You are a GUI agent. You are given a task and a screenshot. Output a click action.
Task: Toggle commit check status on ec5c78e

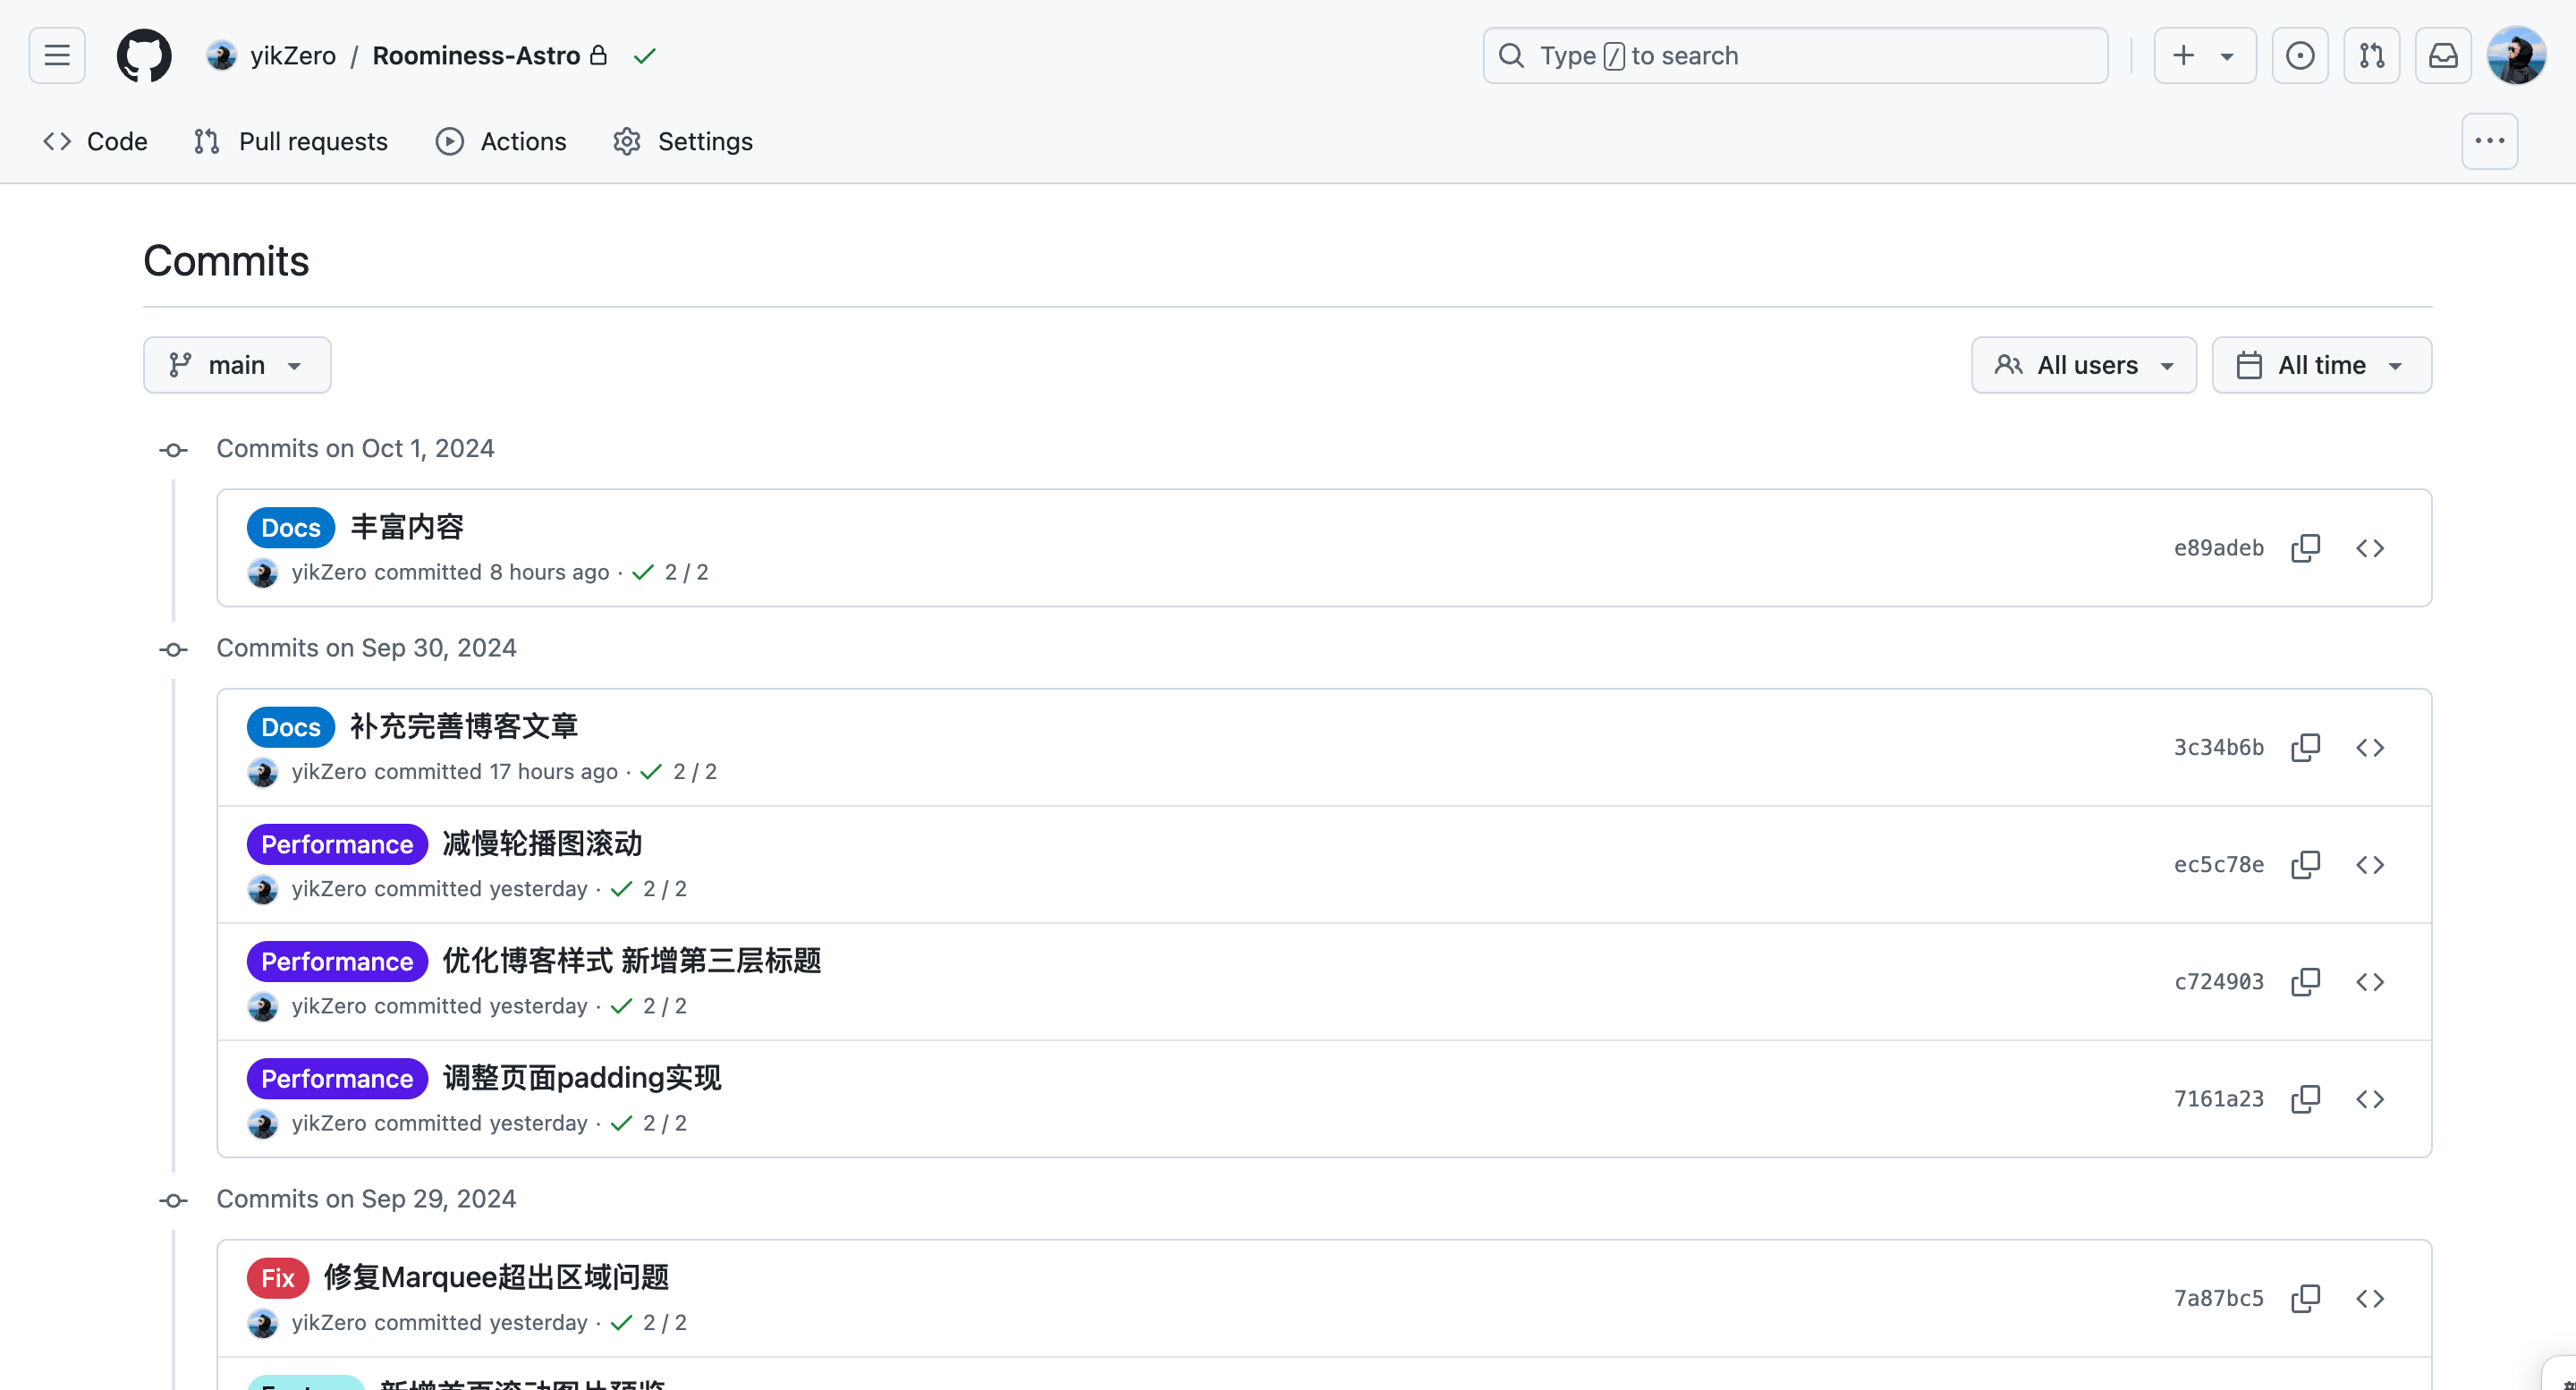[x=622, y=888]
